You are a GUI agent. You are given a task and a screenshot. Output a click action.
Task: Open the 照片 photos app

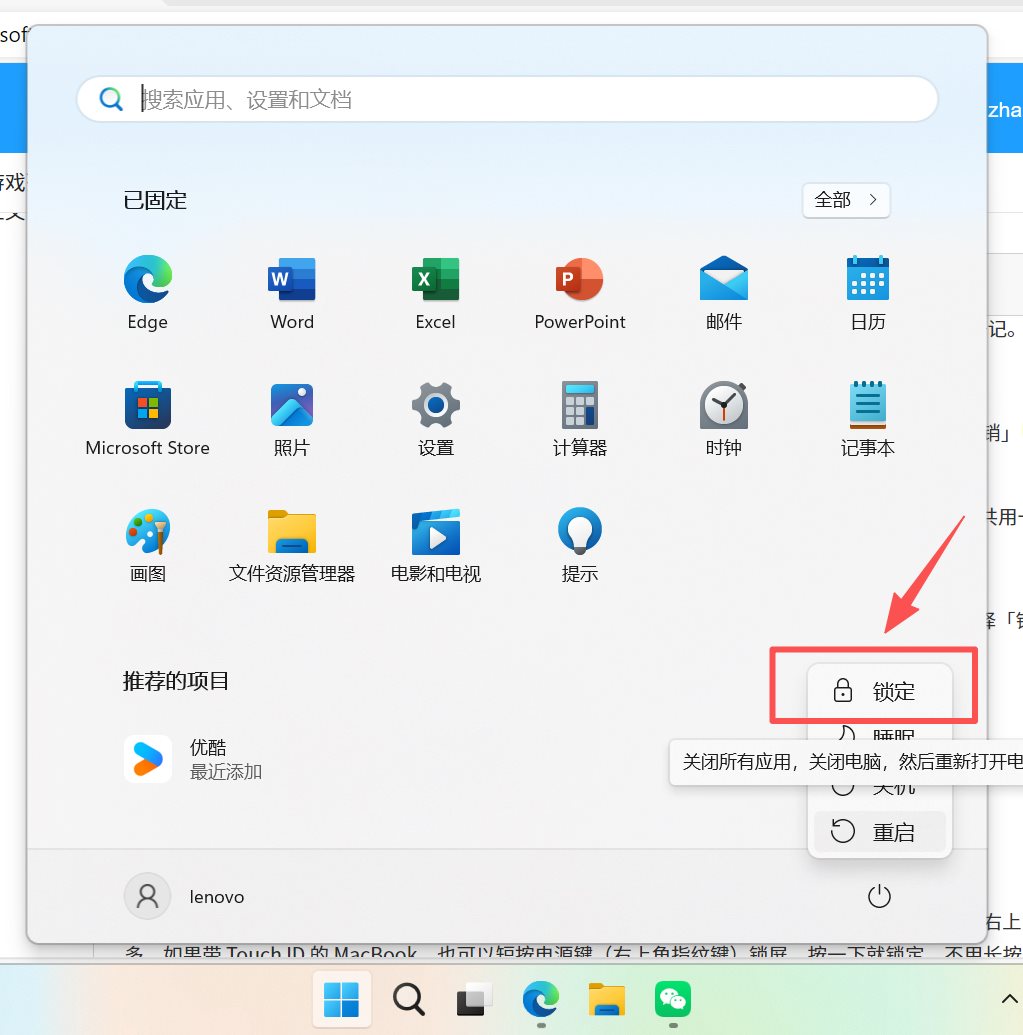tap(292, 418)
